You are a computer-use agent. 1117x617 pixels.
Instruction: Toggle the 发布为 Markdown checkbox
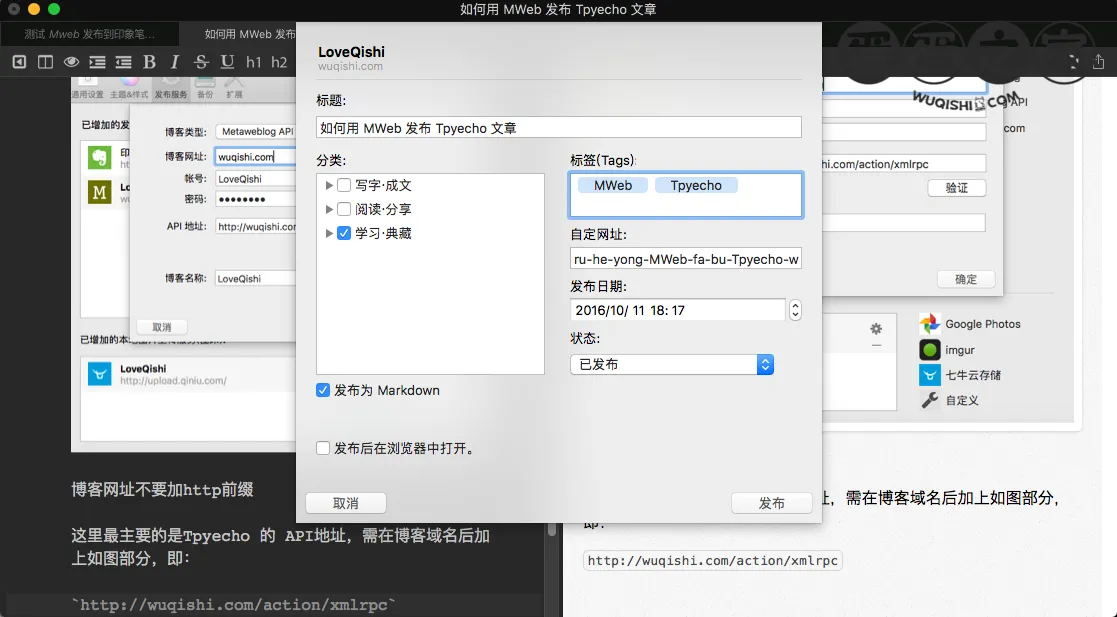323,390
